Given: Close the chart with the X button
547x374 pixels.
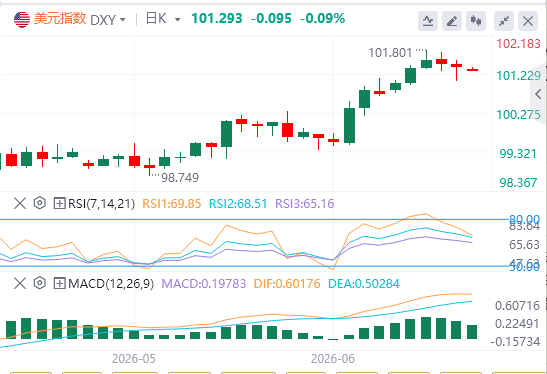Looking at the screenshot, I should pos(528,21).
